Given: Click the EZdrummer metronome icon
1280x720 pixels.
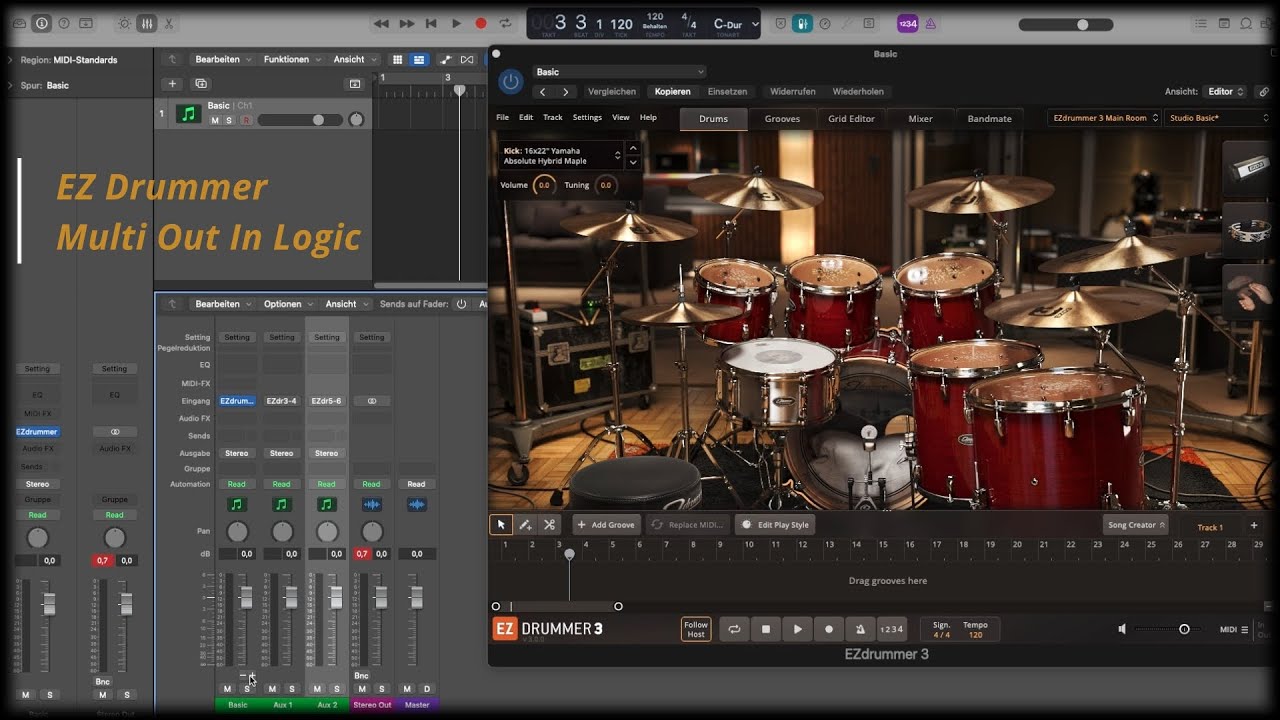Looking at the screenshot, I should click(859, 629).
